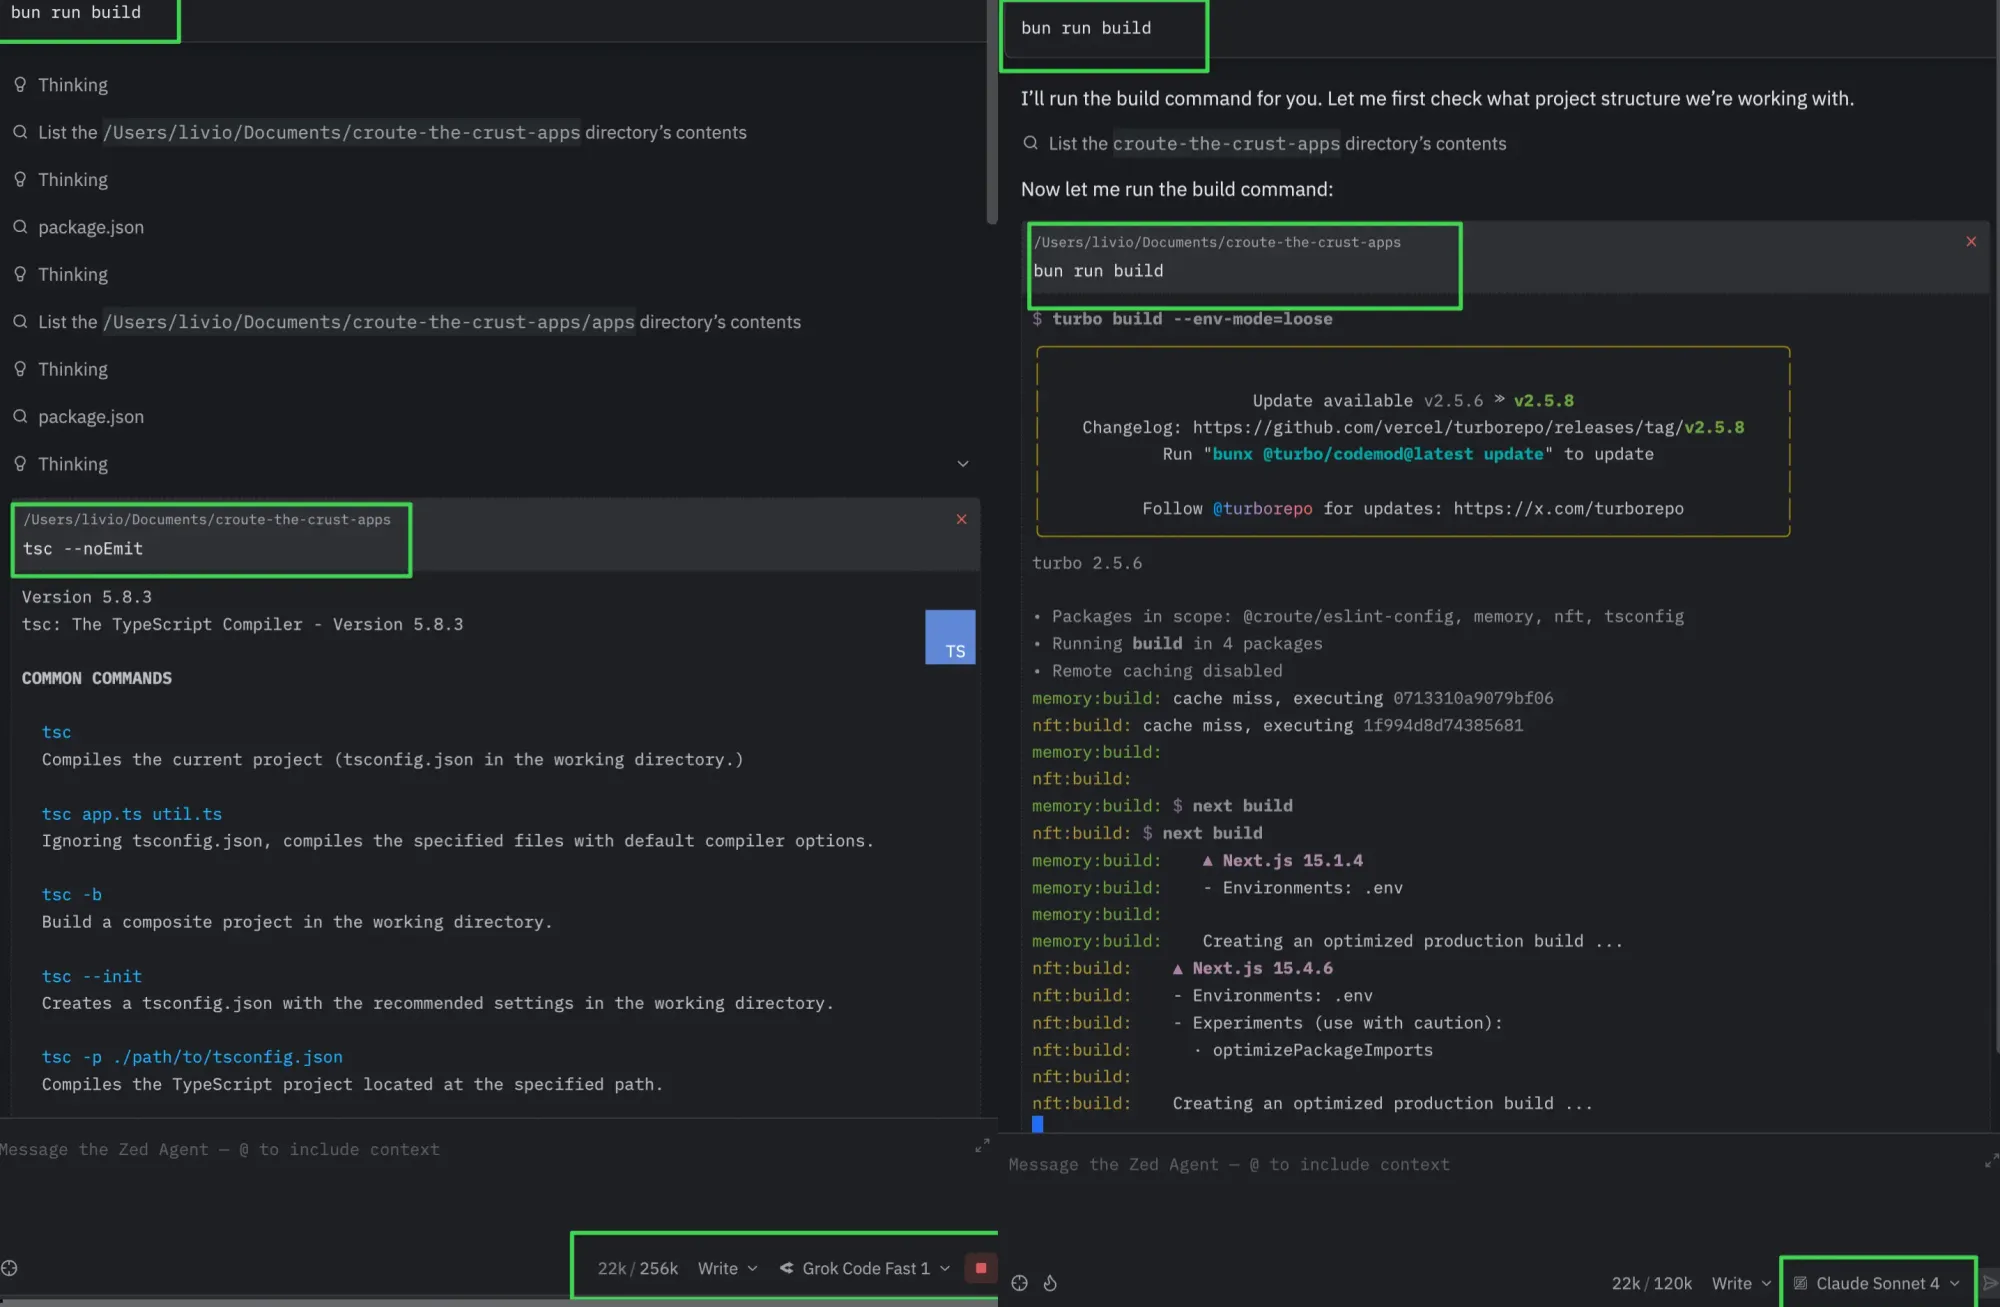Viewport: 2000px width, 1307px height.
Task: Type in the left Zed Agent message field
Action: pos(400,1150)
